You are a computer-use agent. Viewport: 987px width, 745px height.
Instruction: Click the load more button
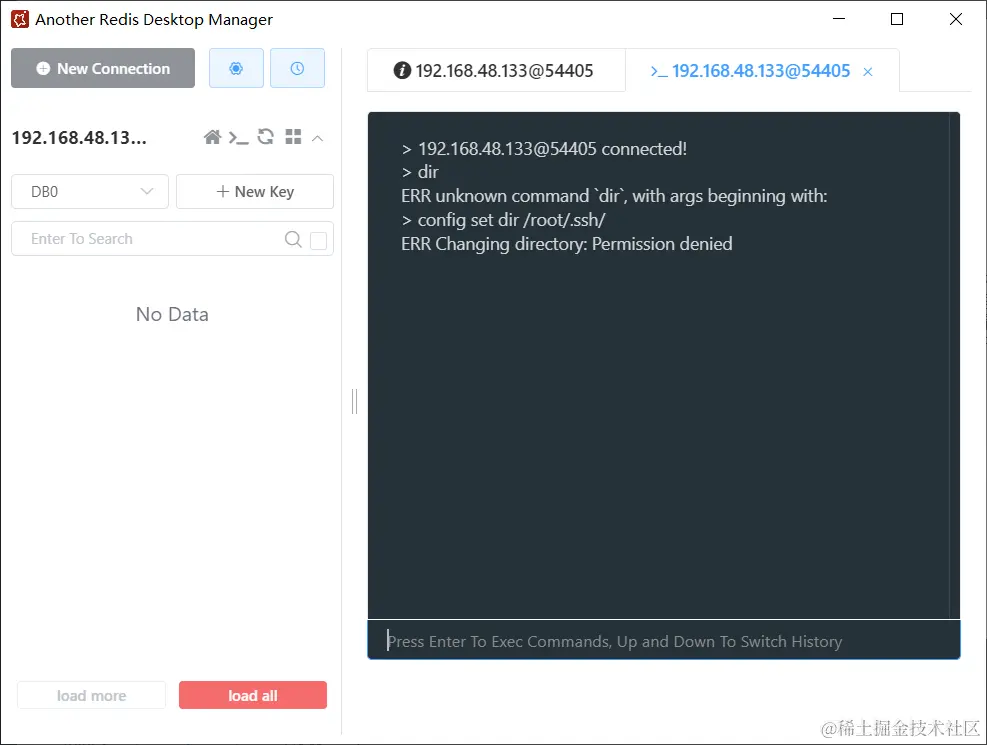coord(91,695)
